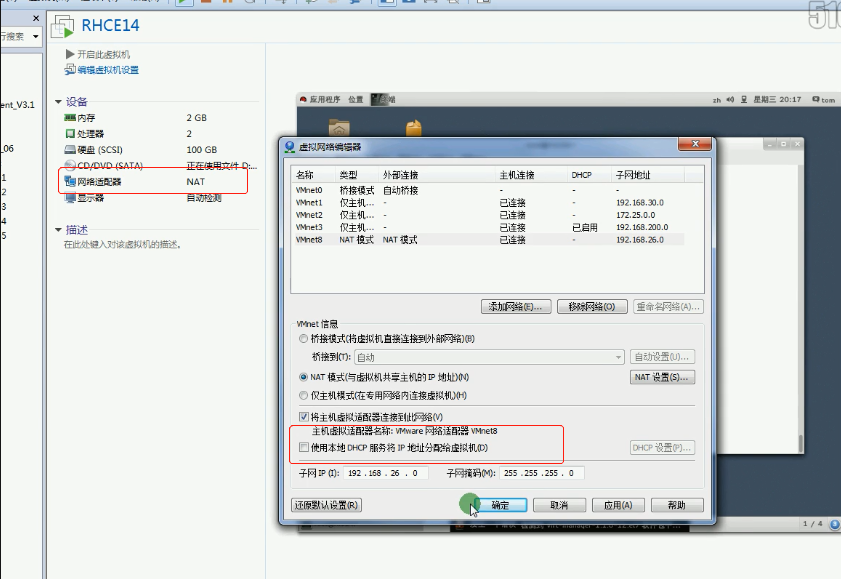Open the 应用程序 menu in guest panel
Image resolution: width=841 pixels, height=579 pixels.
coord(324,99)
